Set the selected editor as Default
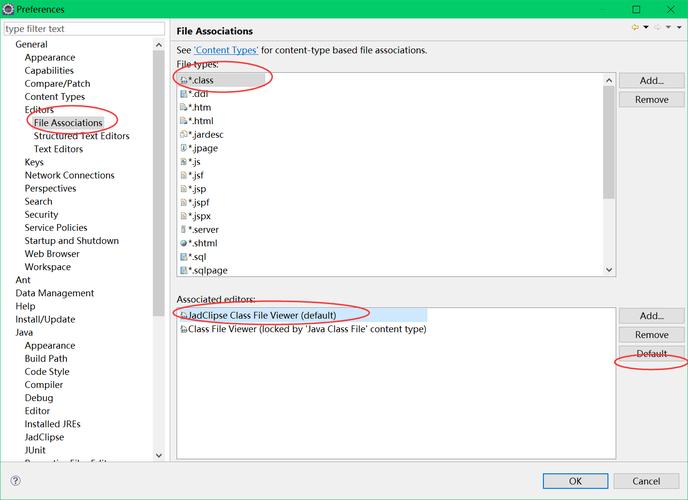The height and width of the screenshot is (500, 688). point(652,354)
